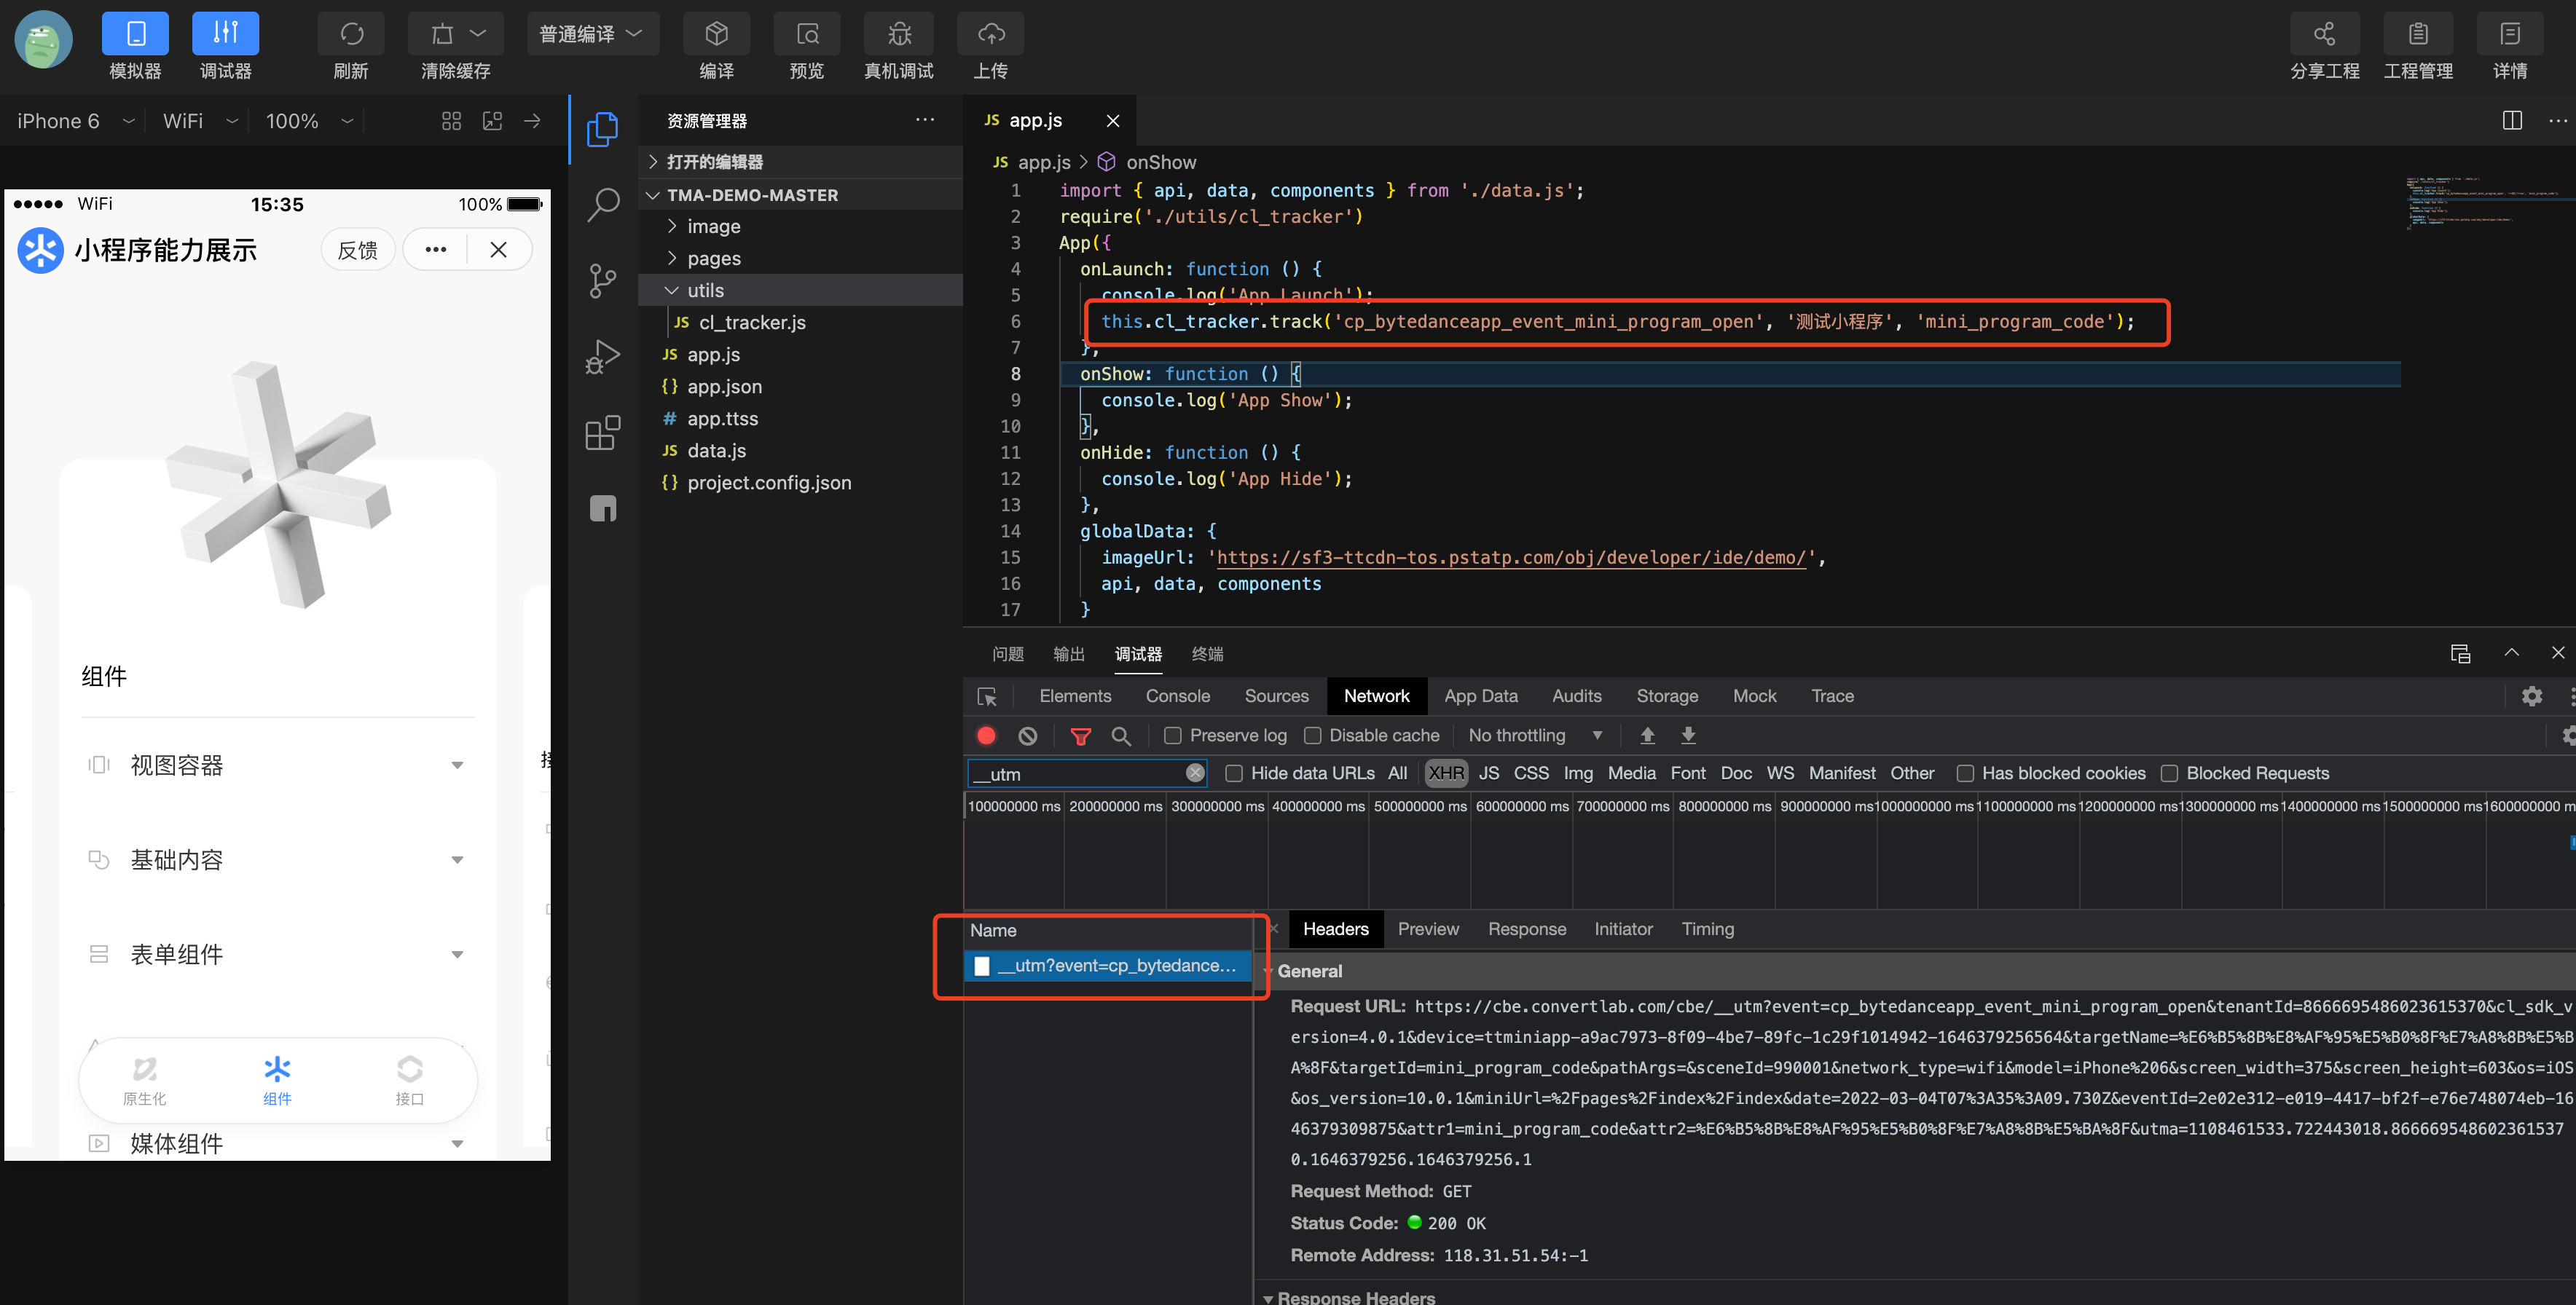Collapse the utils folder in explorer
Screen dimensions: 2576x1305
click(x=671, y=290)
